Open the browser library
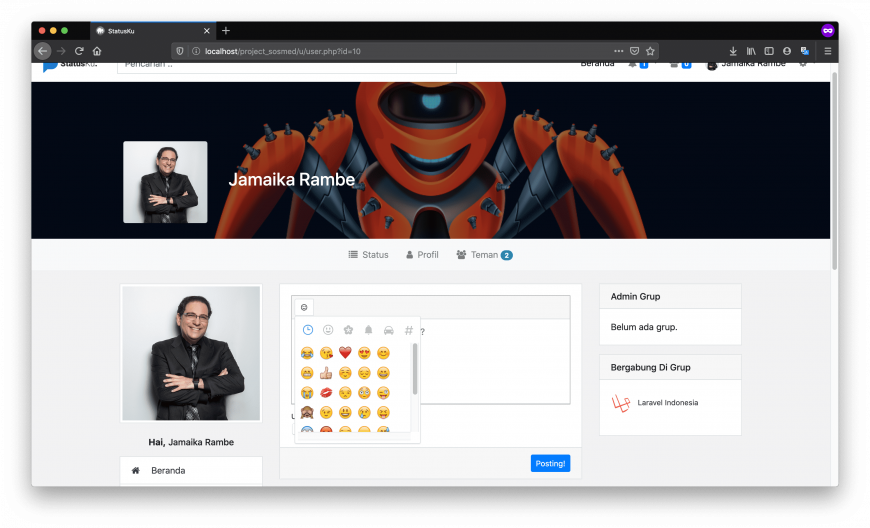Image resolution: width=870 pixels, height=528 pixels. pyautogui.click(x=751, y=51)
